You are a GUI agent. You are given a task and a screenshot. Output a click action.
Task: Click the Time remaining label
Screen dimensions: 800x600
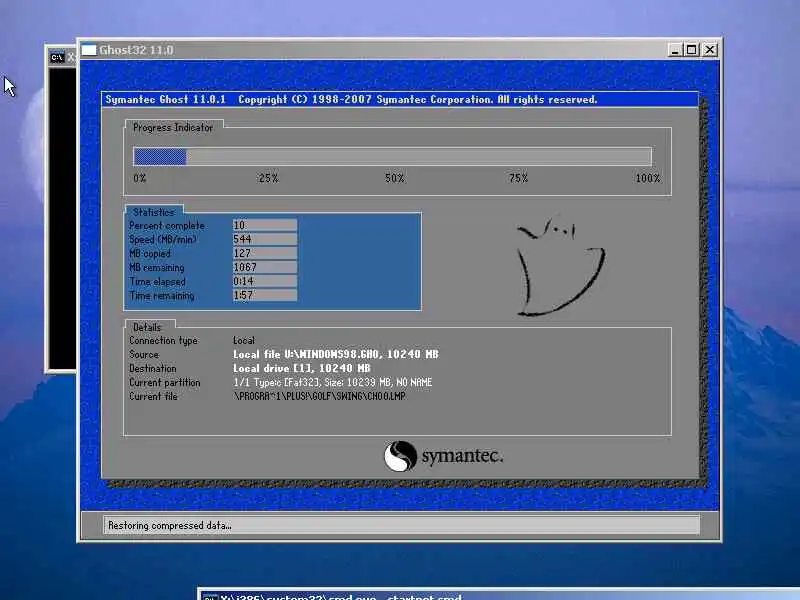click(x=161, y=295)
